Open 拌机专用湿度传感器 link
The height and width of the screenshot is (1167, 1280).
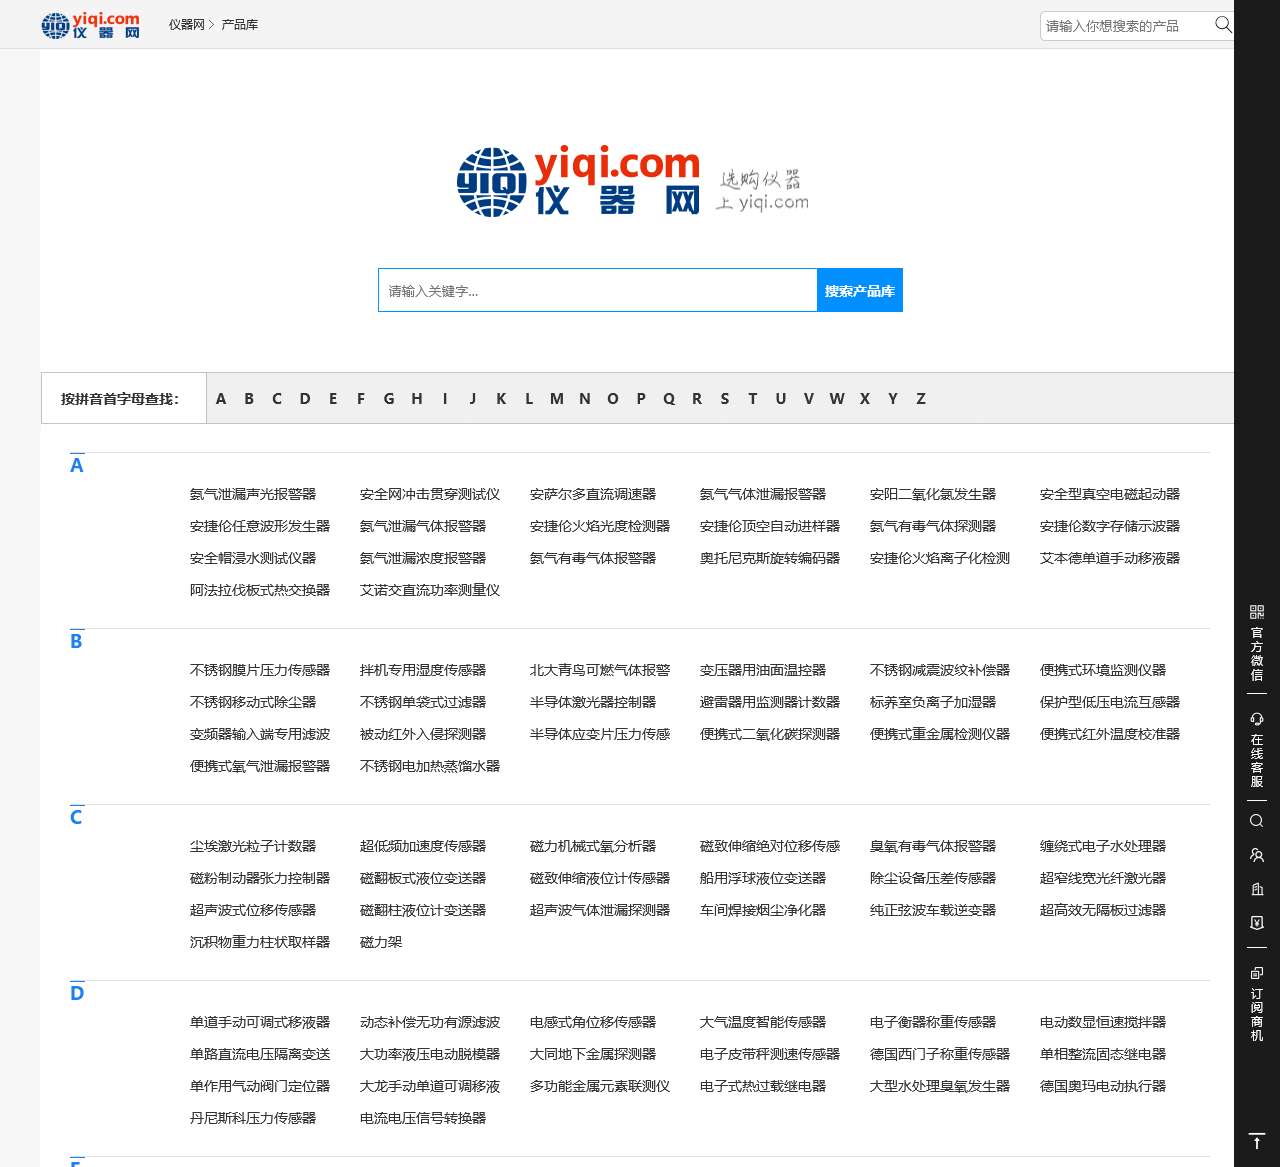coord(423,670)
